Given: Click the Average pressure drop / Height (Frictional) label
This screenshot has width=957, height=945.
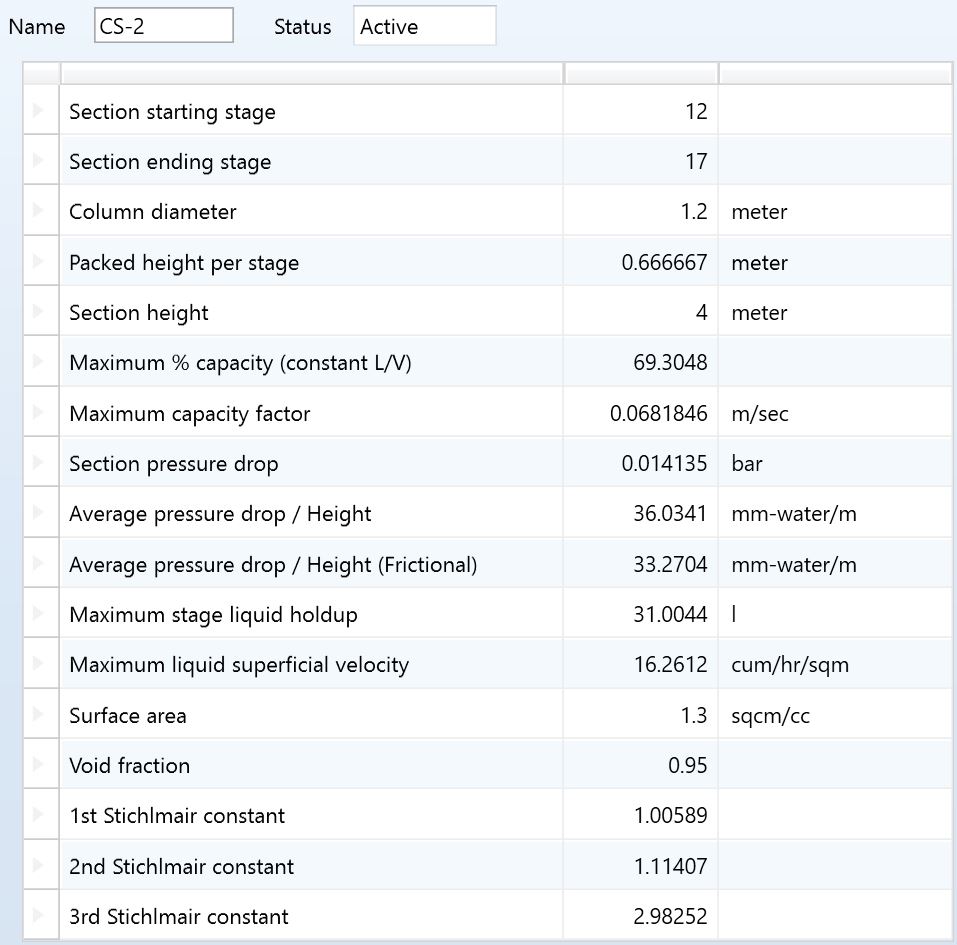Looking at the screenshot, I should (273, 565).
